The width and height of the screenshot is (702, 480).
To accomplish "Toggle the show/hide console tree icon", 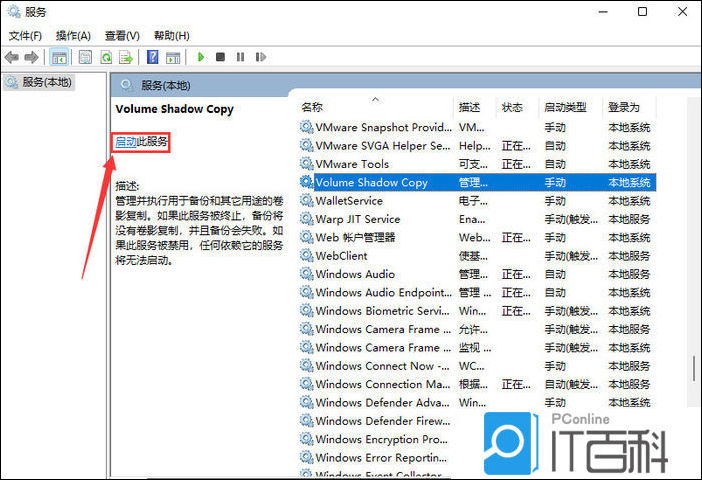I will (59, 57).
